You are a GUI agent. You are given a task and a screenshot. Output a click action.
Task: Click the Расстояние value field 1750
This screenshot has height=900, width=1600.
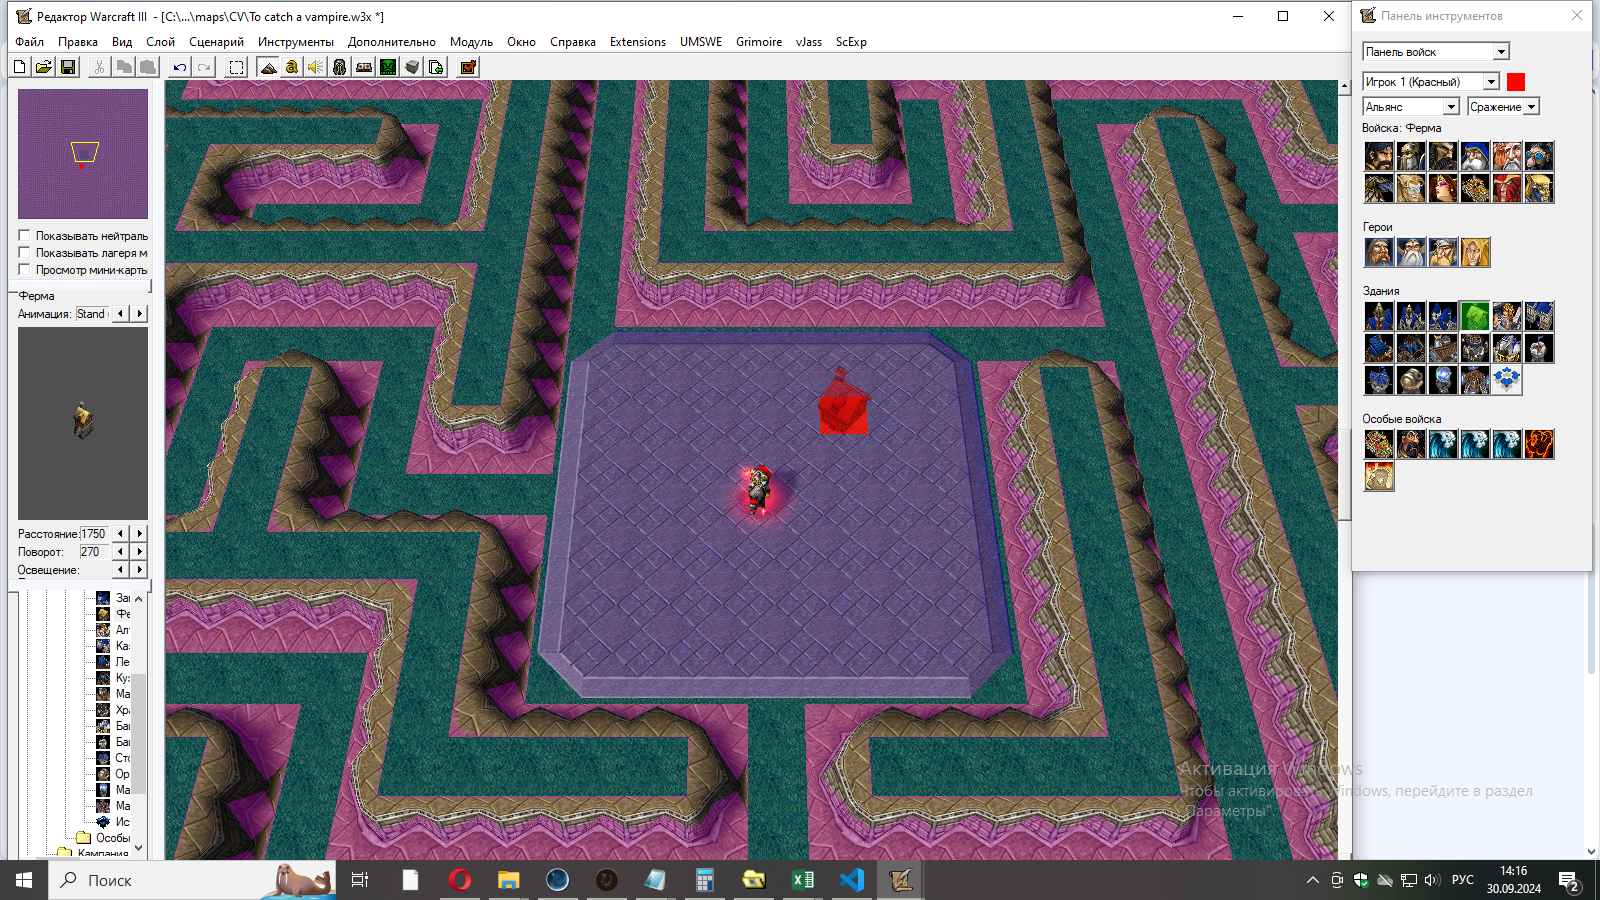coord(93,534)
